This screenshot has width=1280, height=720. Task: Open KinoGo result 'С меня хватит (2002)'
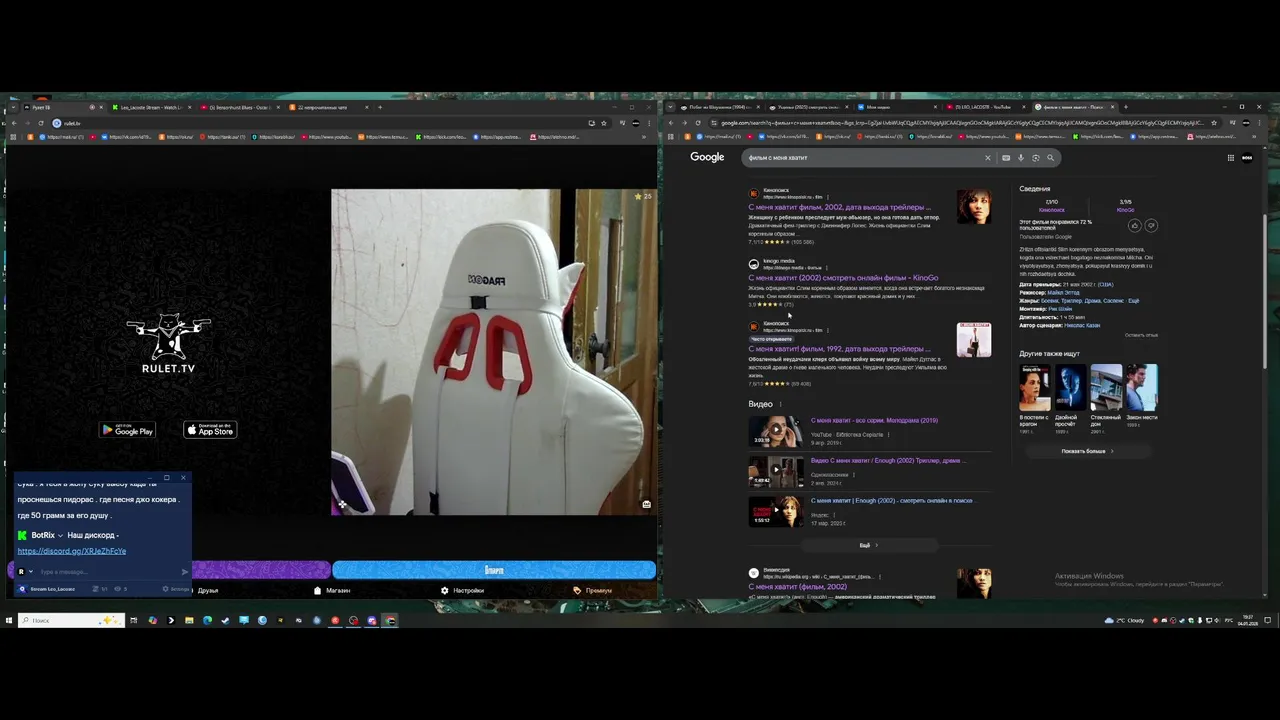pyautogui.click(x=843, y=278)
